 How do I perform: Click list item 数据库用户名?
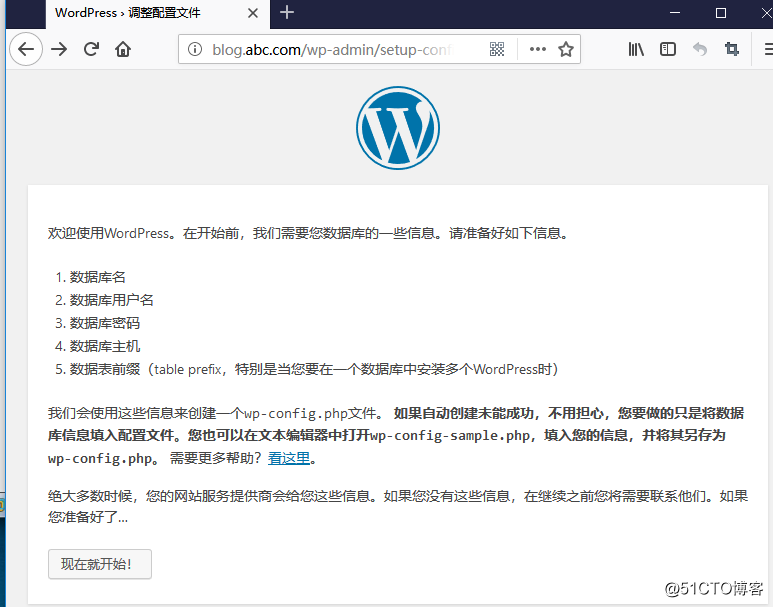tap(111, 300)
